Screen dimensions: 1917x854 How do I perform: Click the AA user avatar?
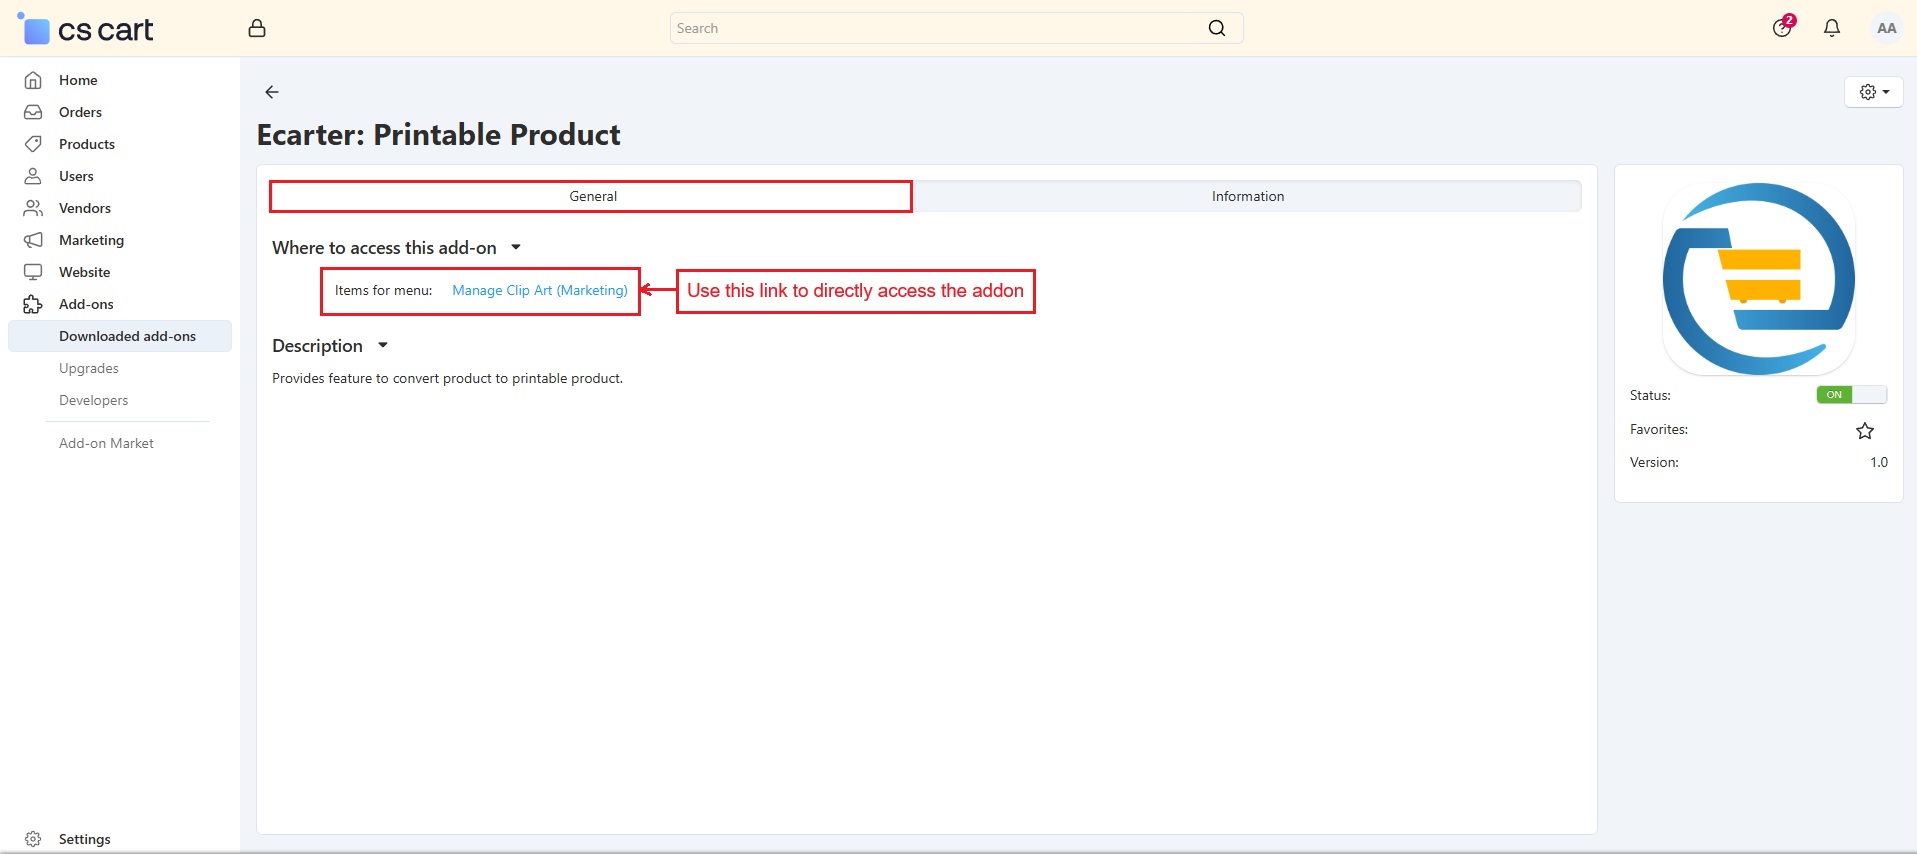(1886, 28)
